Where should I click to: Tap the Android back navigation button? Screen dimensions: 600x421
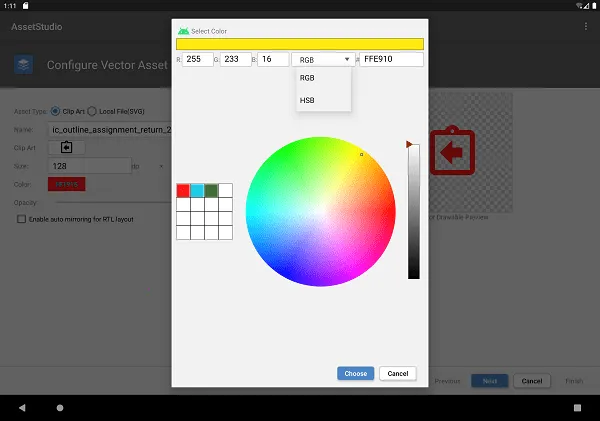22,408
